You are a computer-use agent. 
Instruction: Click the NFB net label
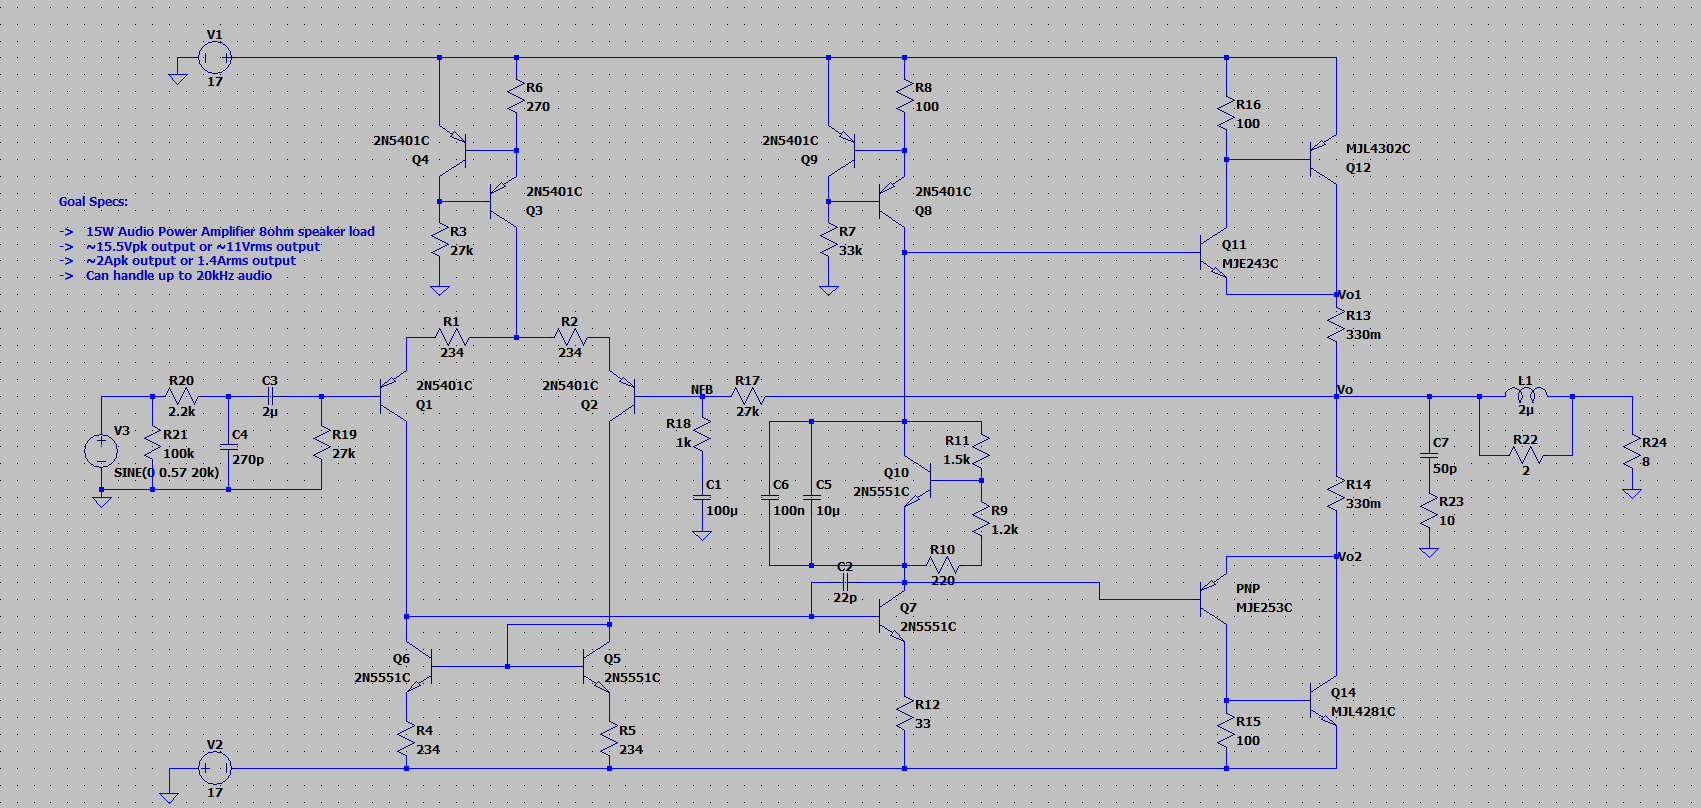702,389
